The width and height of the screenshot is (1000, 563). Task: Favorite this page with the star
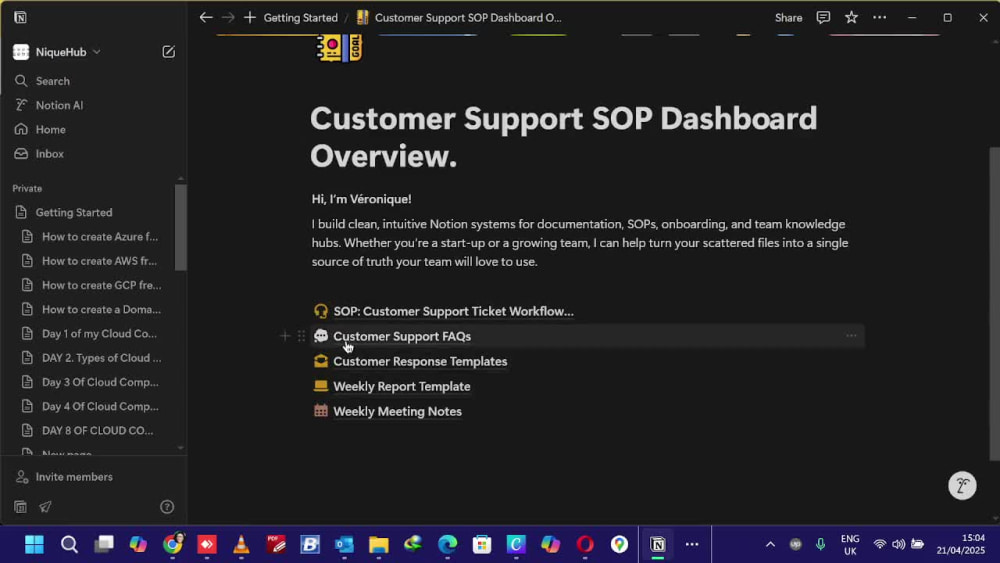(851, 18)
